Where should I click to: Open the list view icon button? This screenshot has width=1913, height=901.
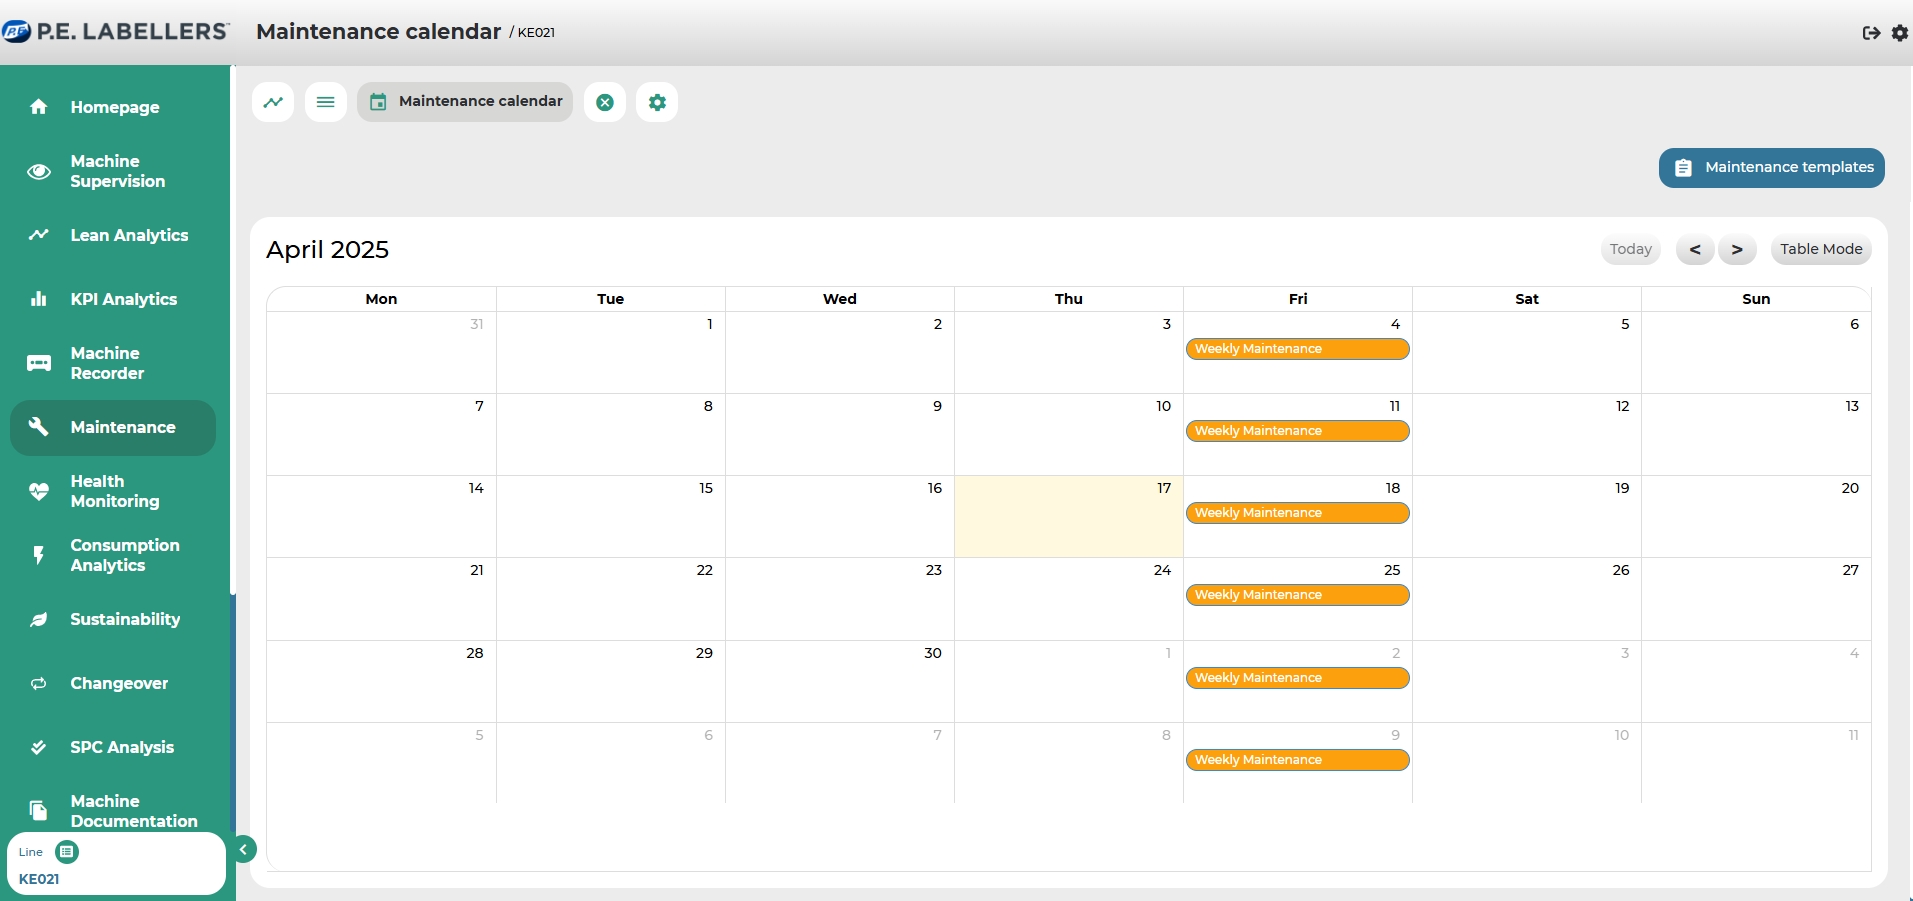click(x=326, y=102)
